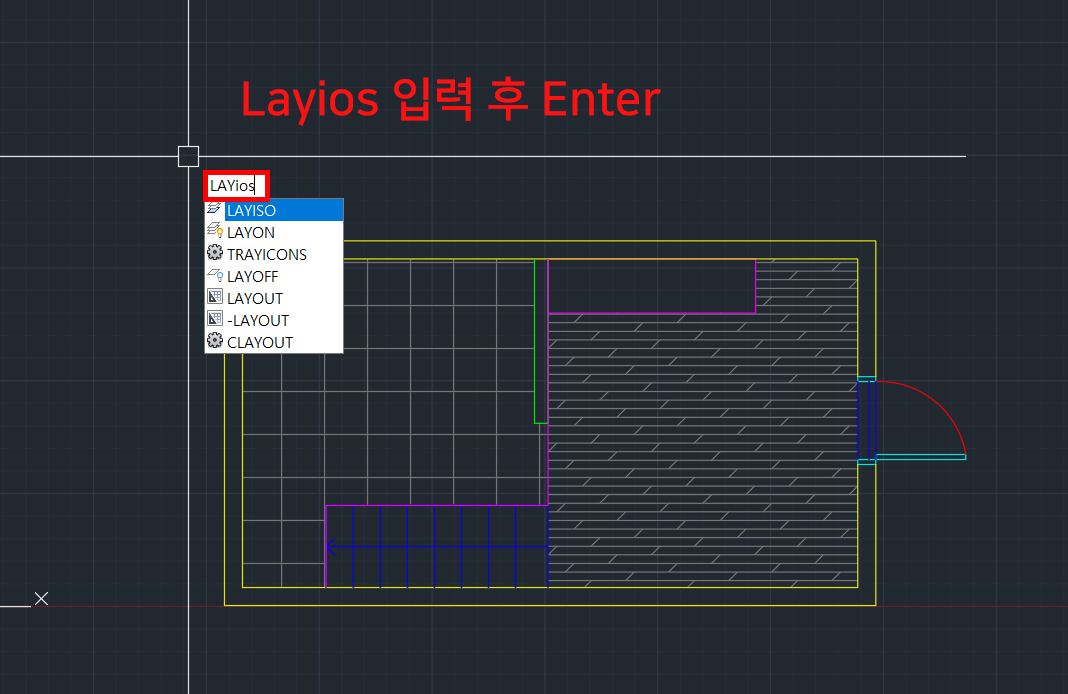This screenshot has height=694, width=1068.
Task: Choose LAYON command suggestion
Action: (274, 232)
